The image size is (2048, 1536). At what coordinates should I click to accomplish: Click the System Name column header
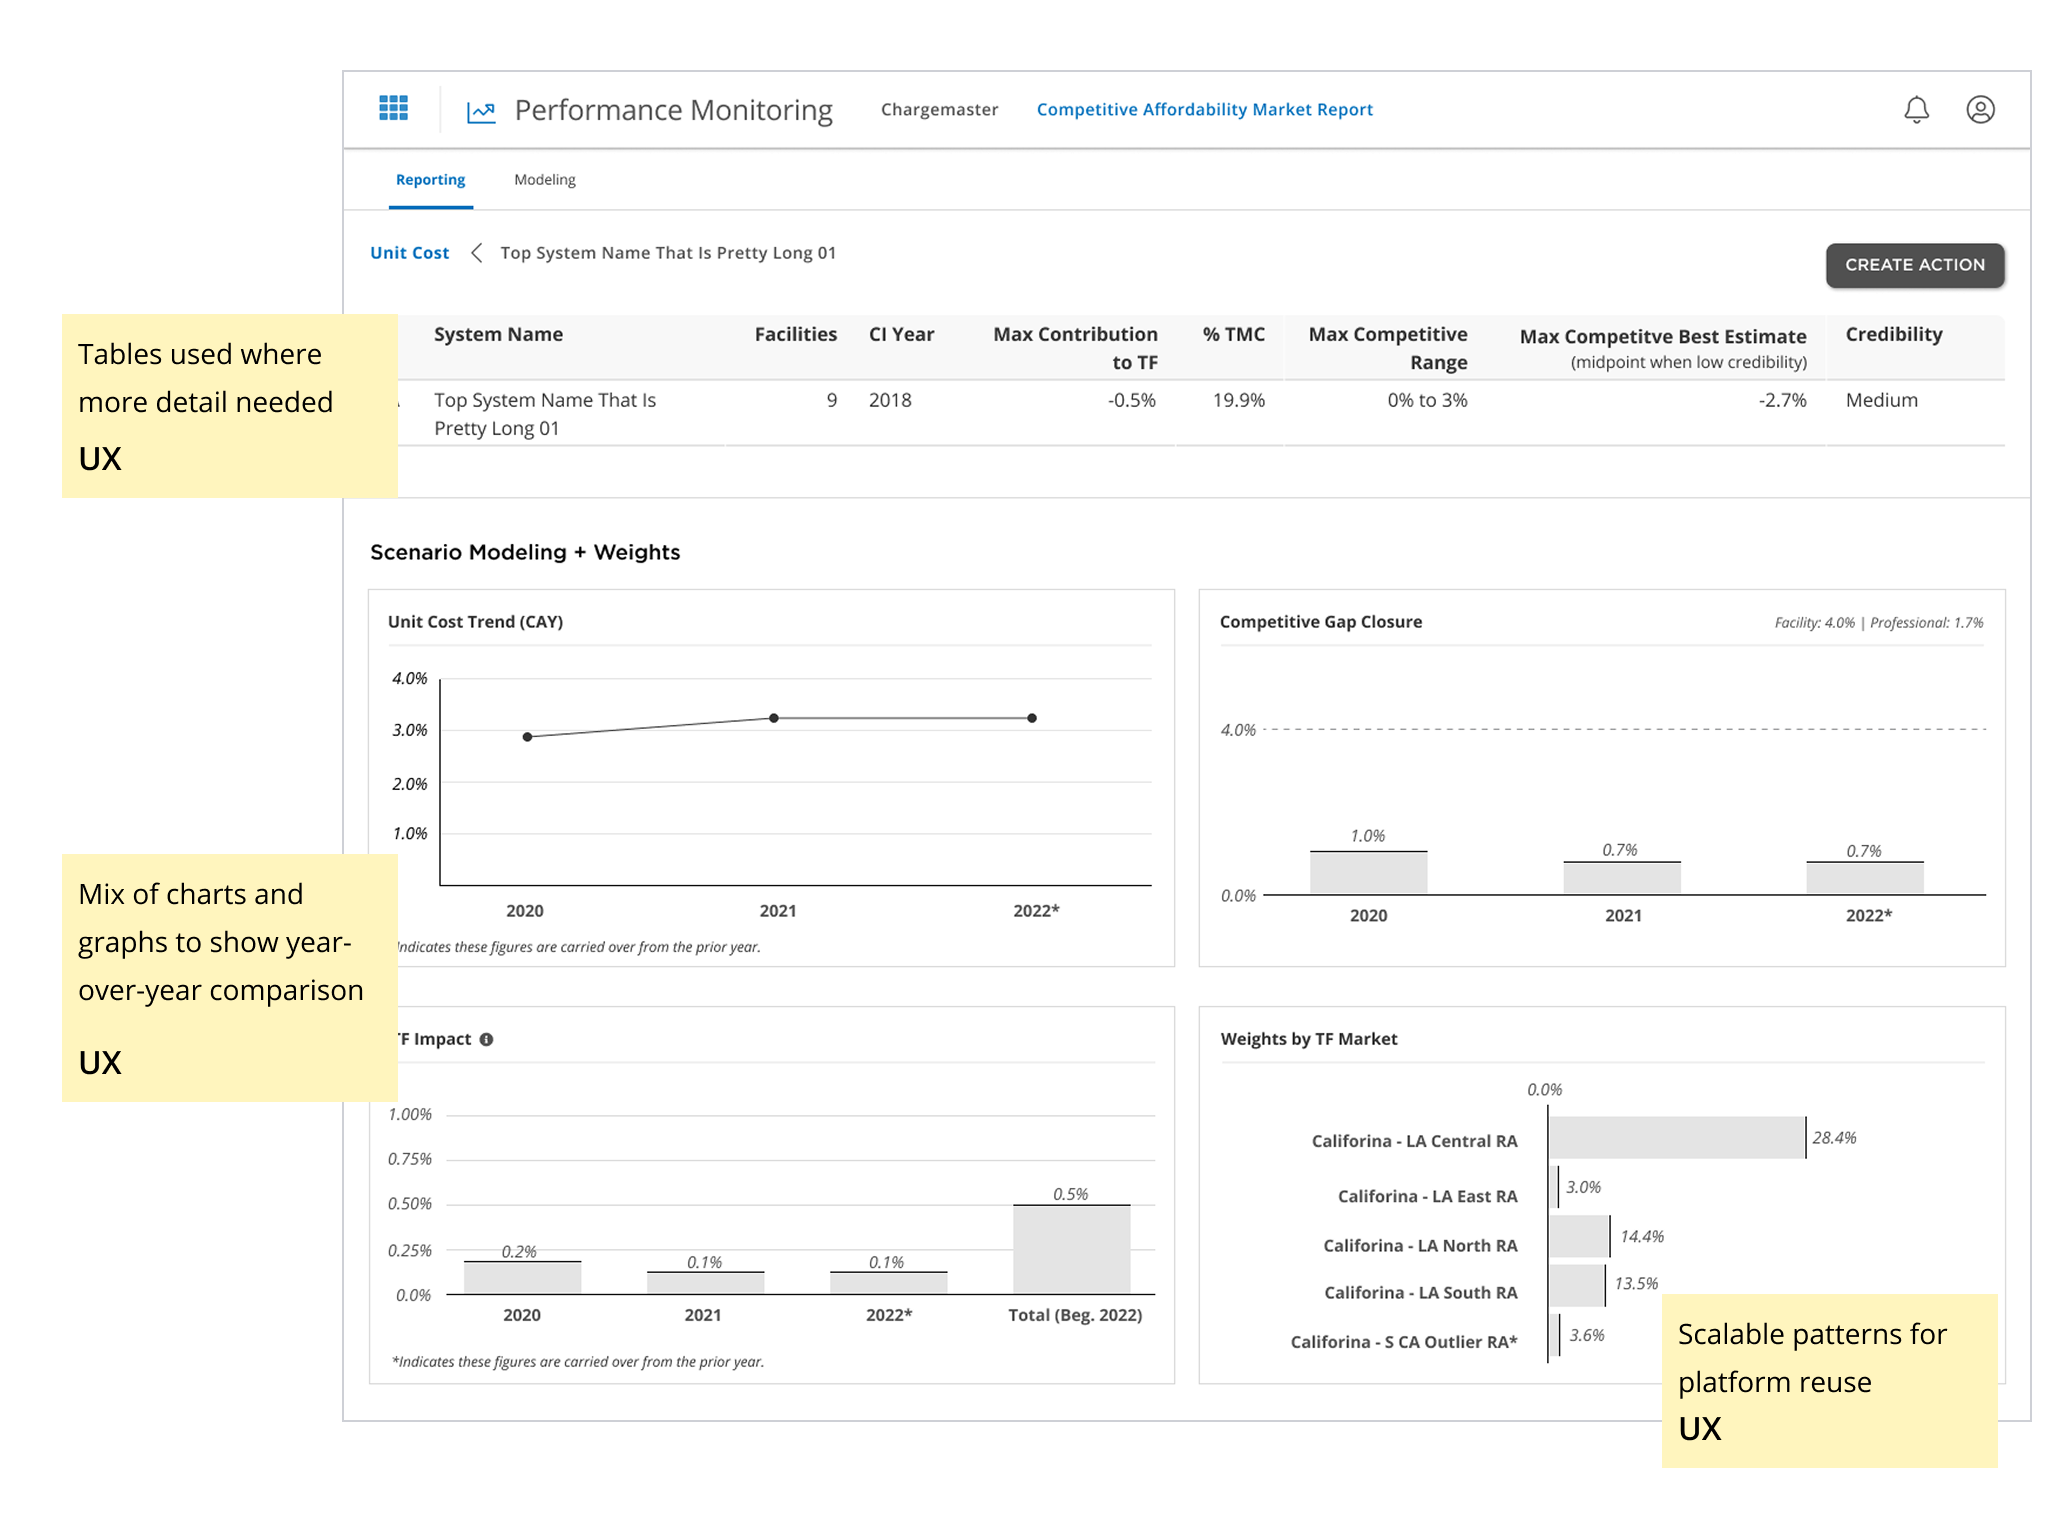[498, 335]
